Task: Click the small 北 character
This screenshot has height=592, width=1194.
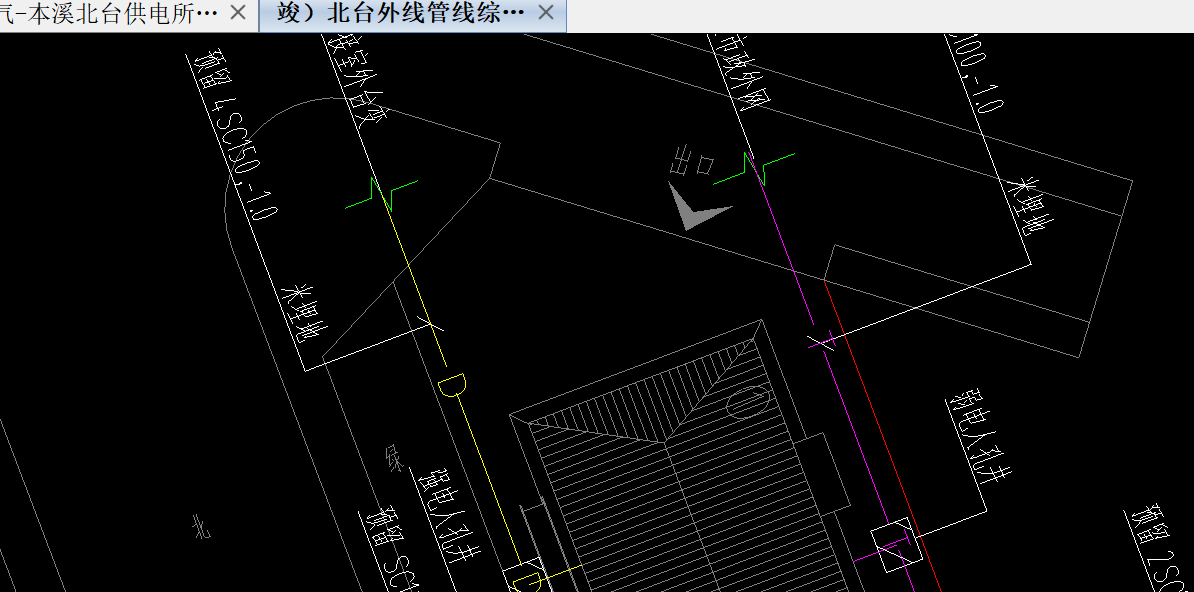Action: [x=201, y=526]
